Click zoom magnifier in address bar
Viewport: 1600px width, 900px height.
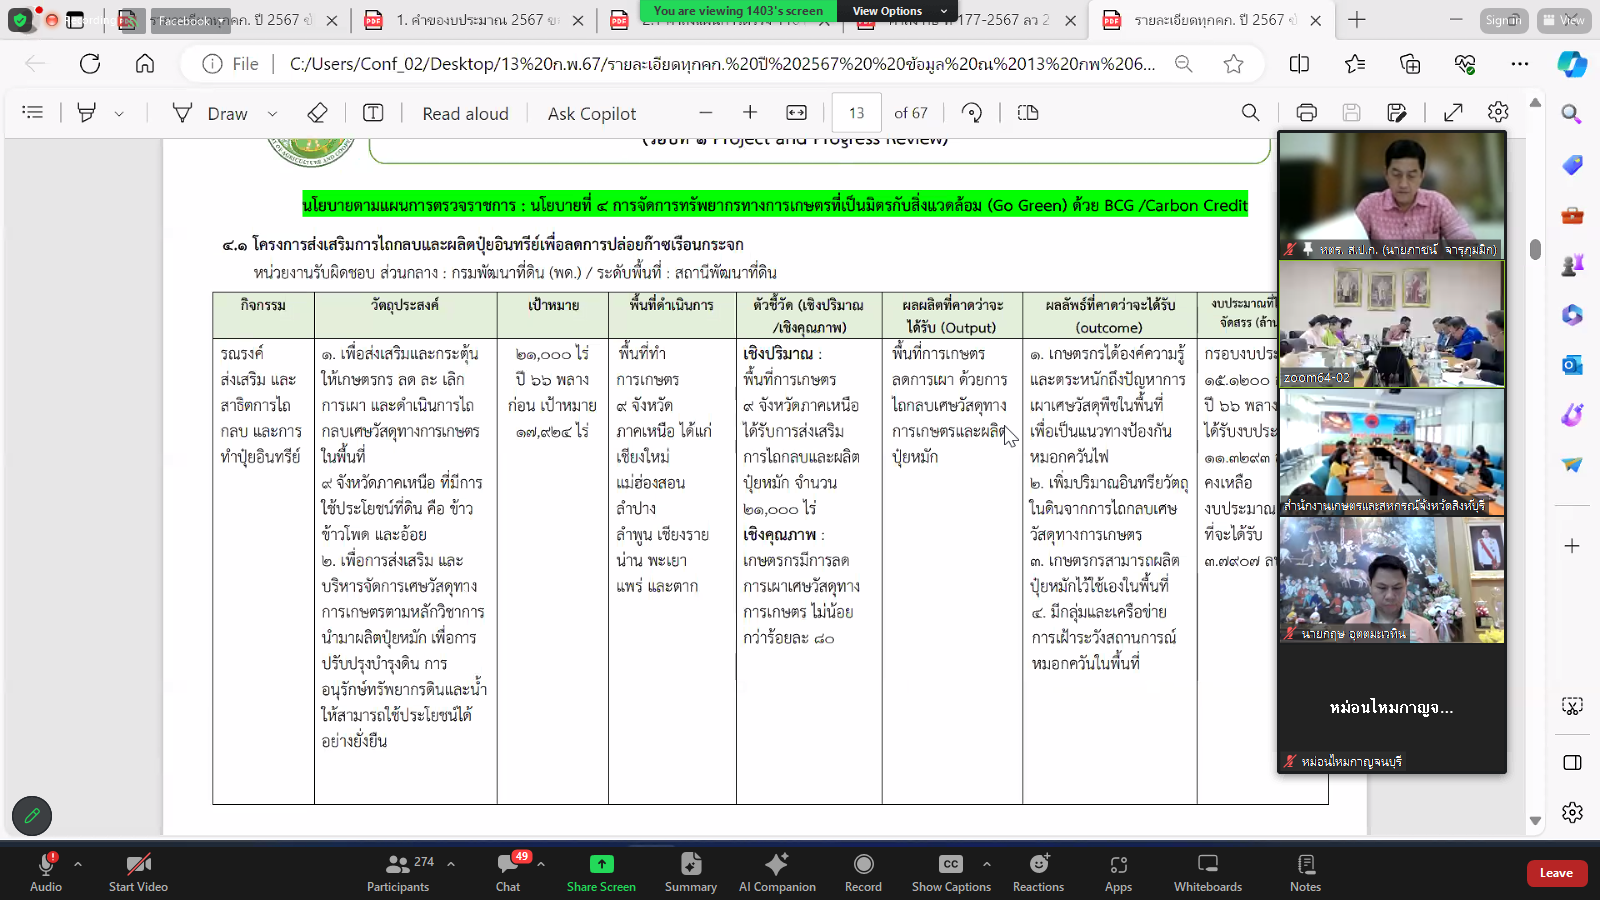click(1184, 64)
